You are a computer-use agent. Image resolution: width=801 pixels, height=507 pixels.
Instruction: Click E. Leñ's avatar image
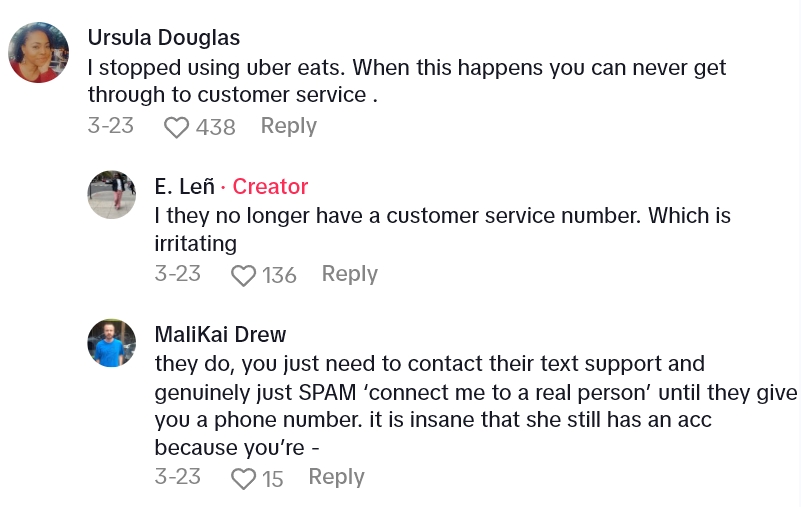[x=112, y=194]
